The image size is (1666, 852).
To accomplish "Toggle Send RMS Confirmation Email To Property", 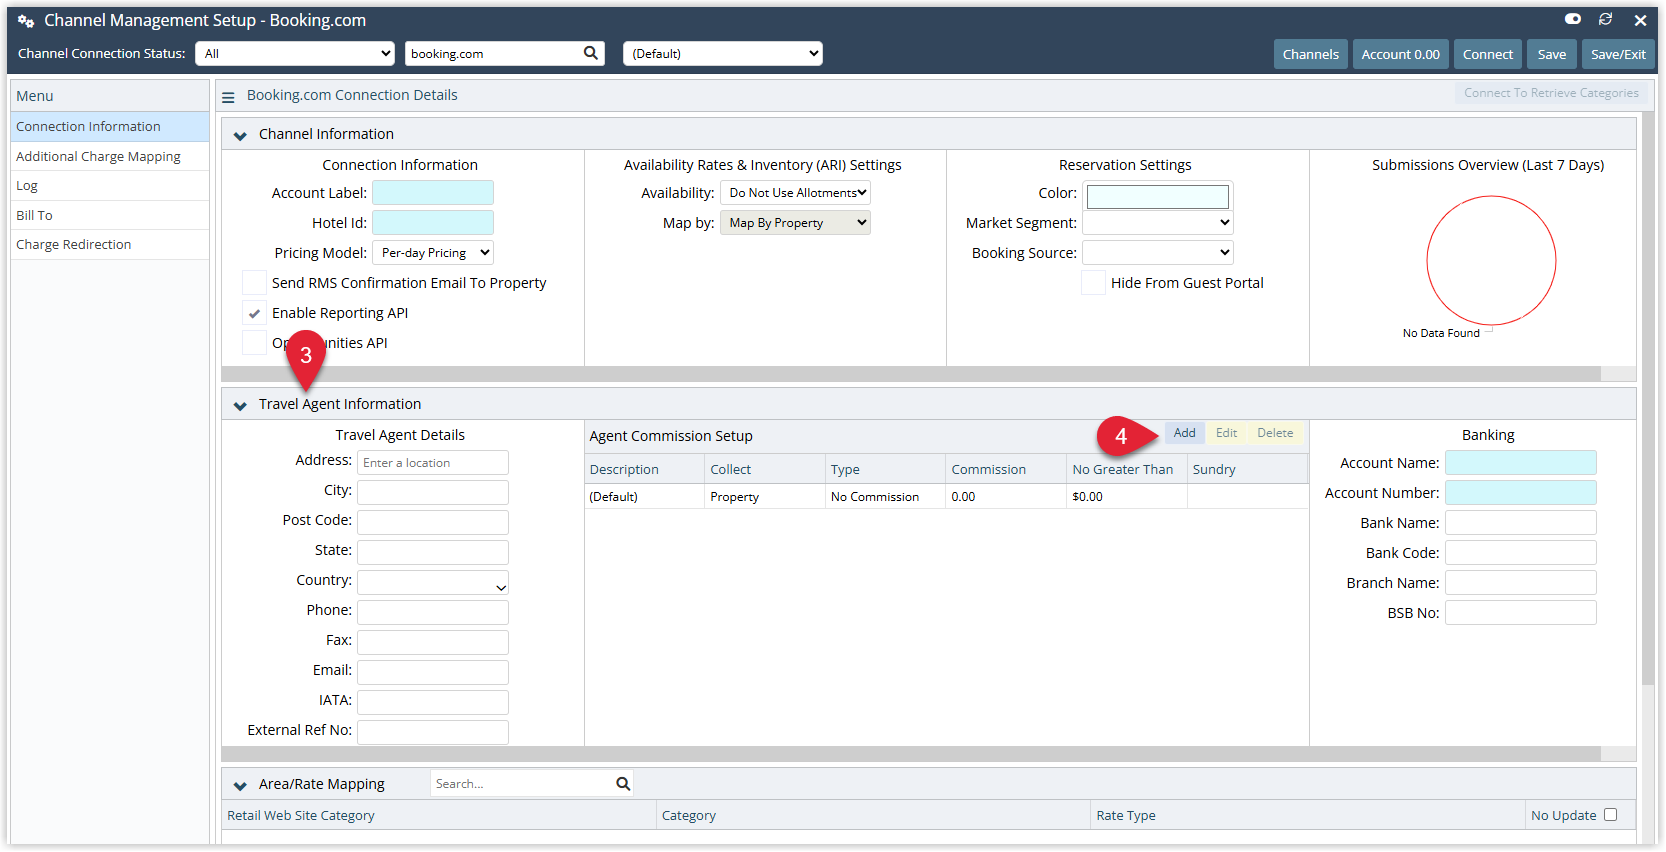I will click(x=255, y=283).
